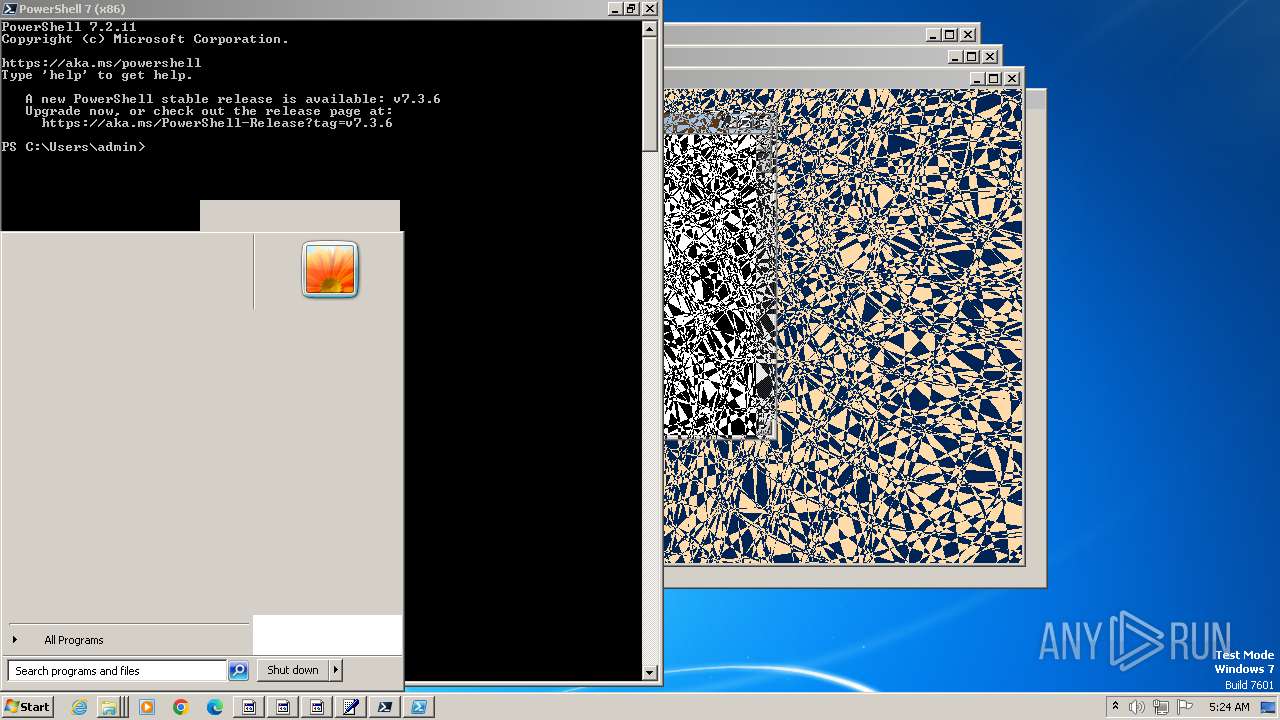Screen dimensions: 1280x720
Task: Restore down the PowerShell 7 window
Action: click(x=631, y=8)
